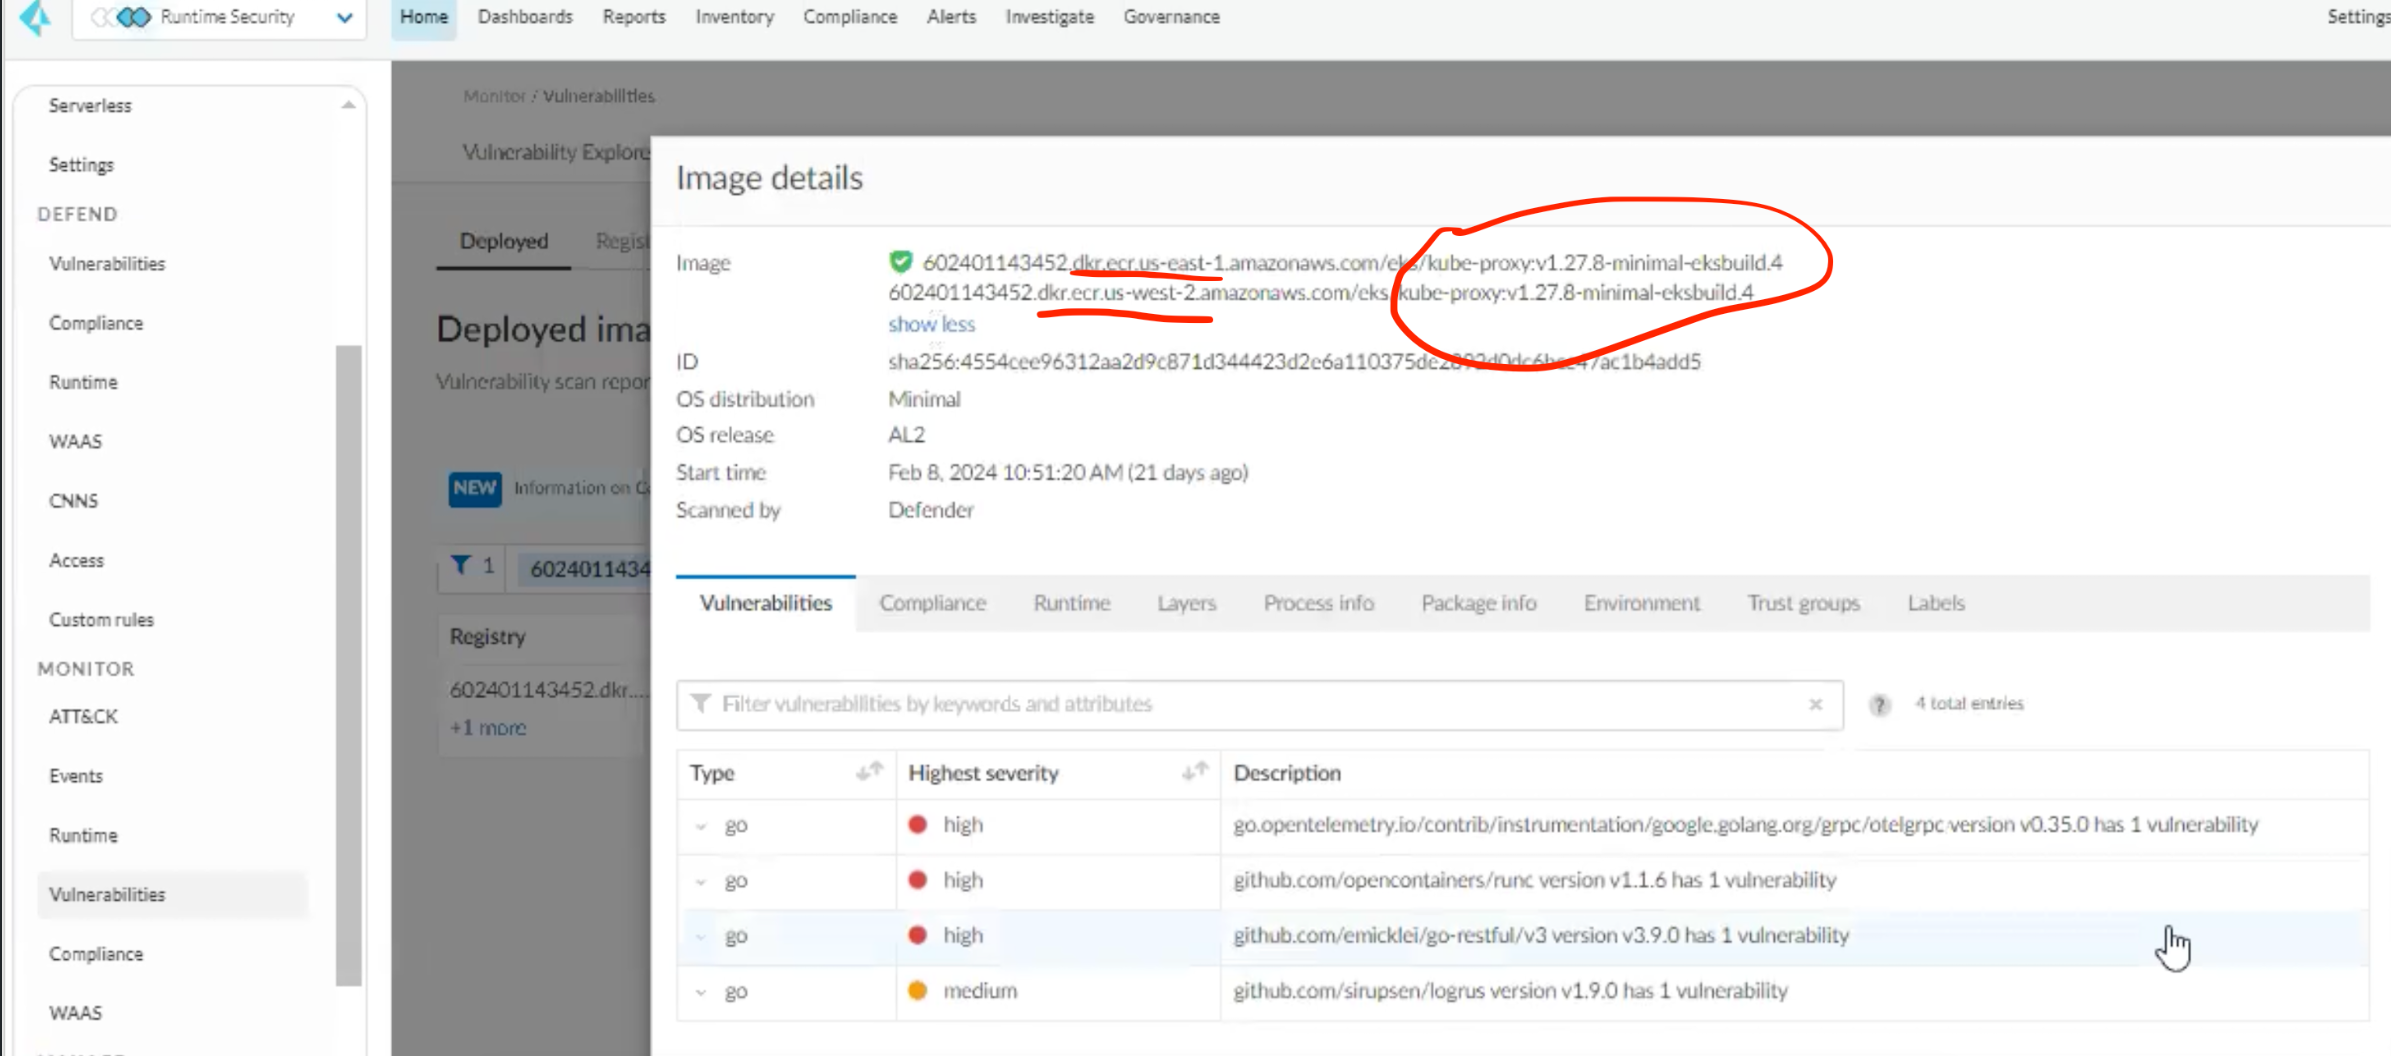Viewport: 2391px width, 1056px height.
Task: Click the green shield verified icon
Action: (900, 262)
